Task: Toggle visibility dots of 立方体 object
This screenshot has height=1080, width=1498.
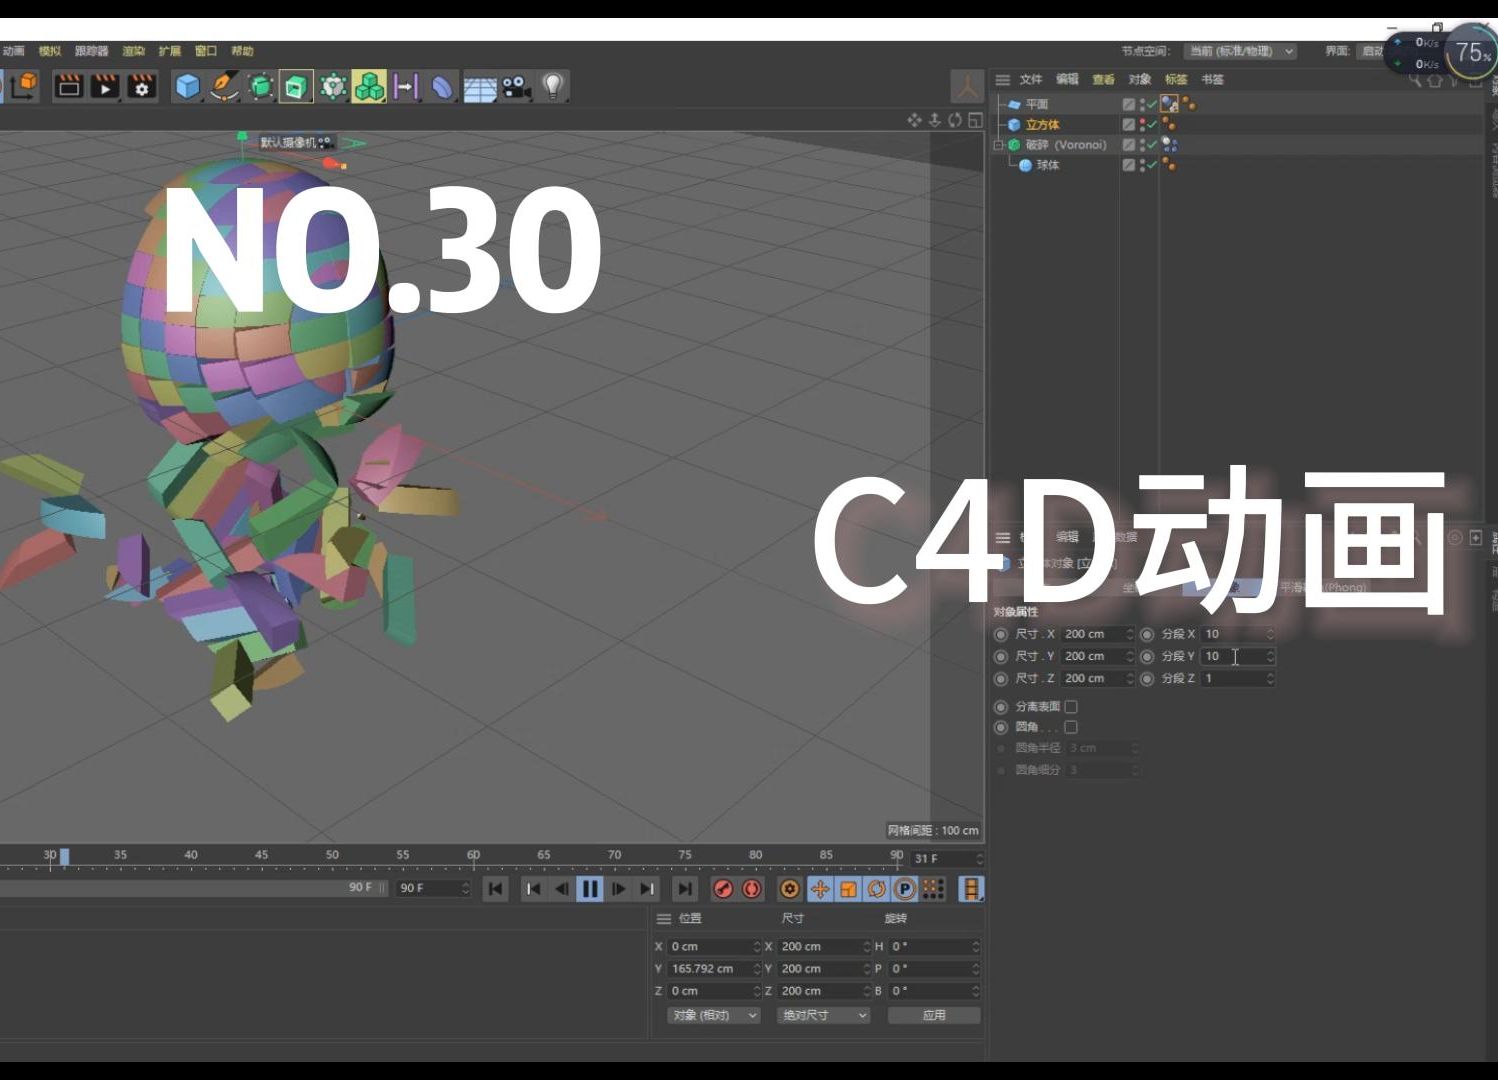Action: pyautogui.click(x=1142, y=125)
